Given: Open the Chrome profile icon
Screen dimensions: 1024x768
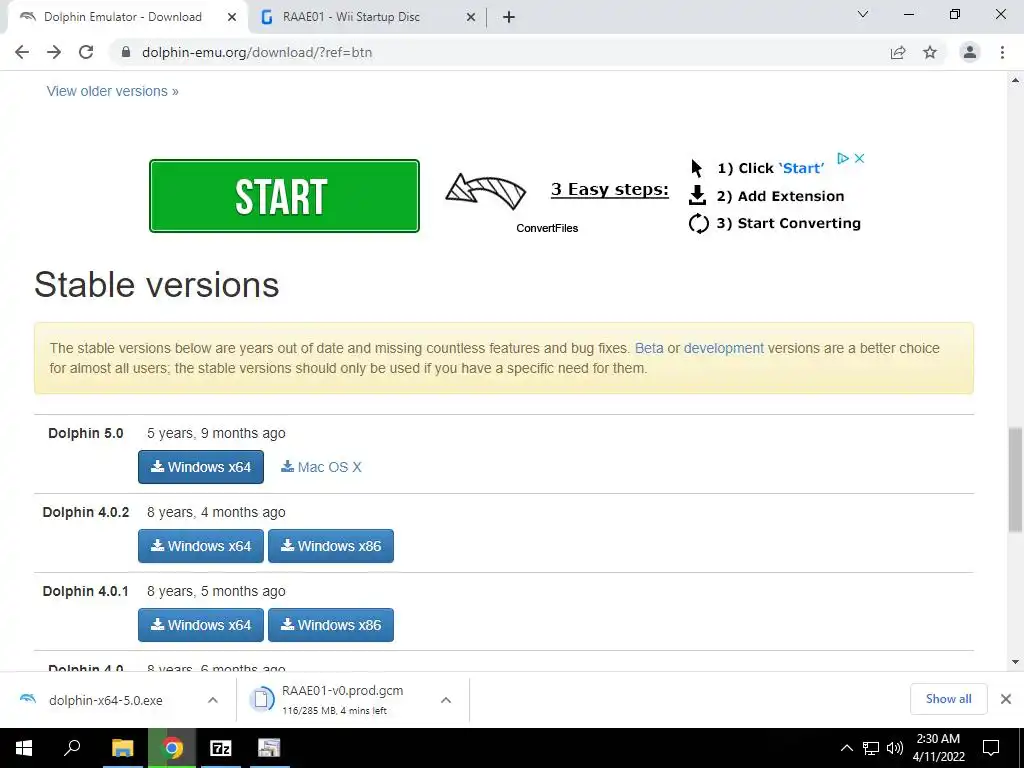Looking at the screenshot, I should [x=970, y=52].
